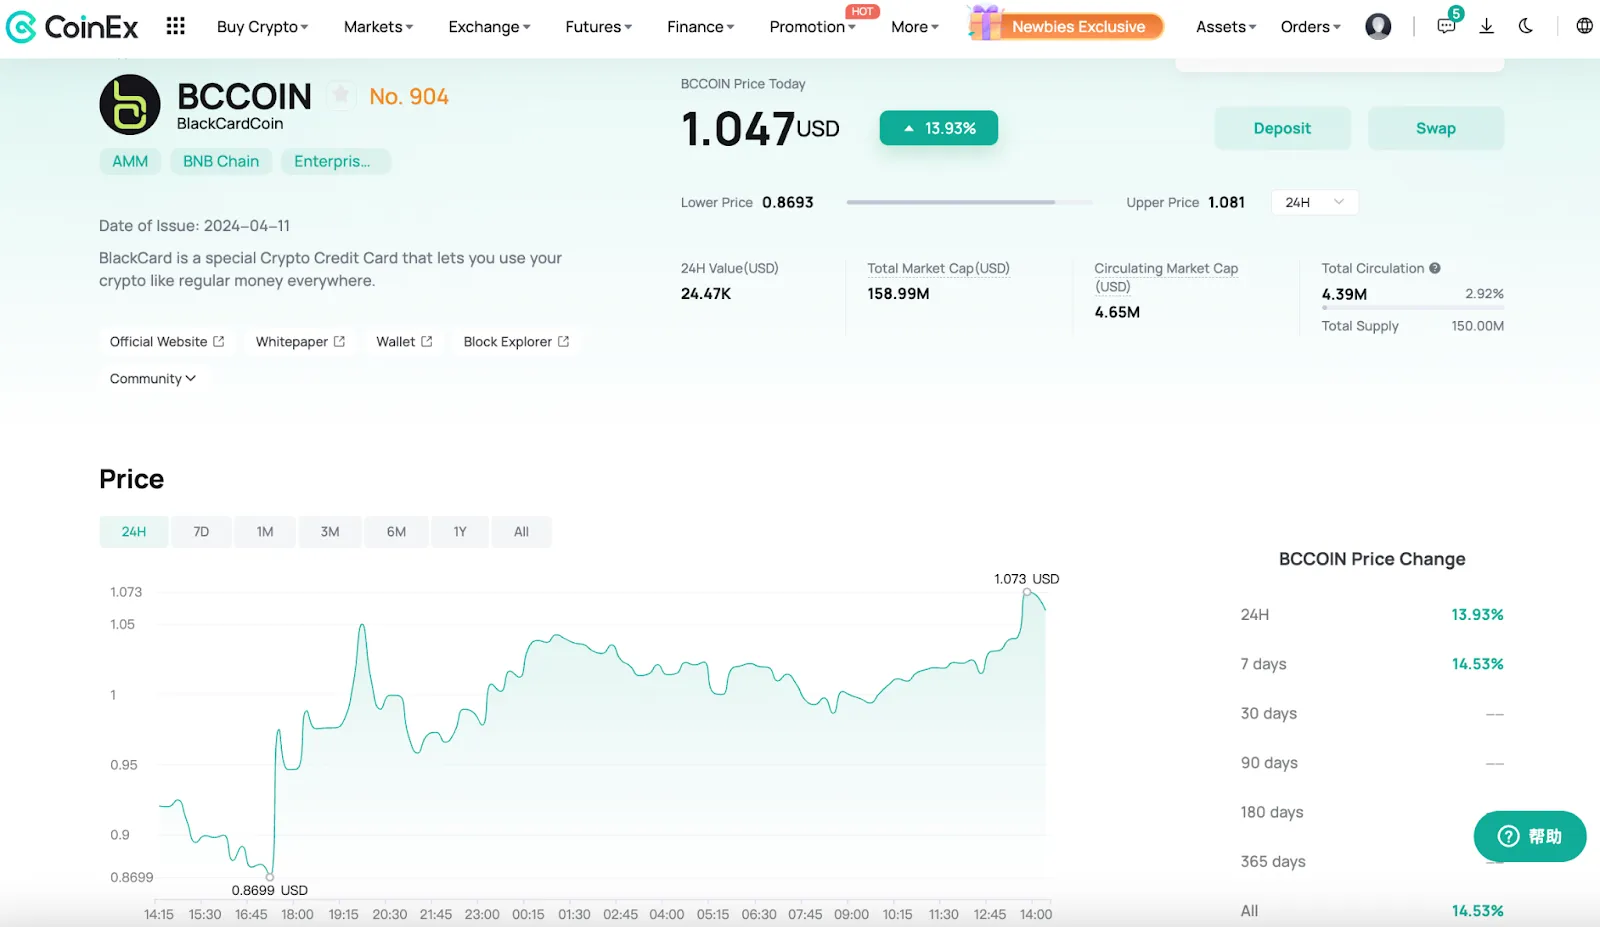Switch chart to 1Y
The width and height of the screenshot is (1600, 927).
[x=460, y=532]
